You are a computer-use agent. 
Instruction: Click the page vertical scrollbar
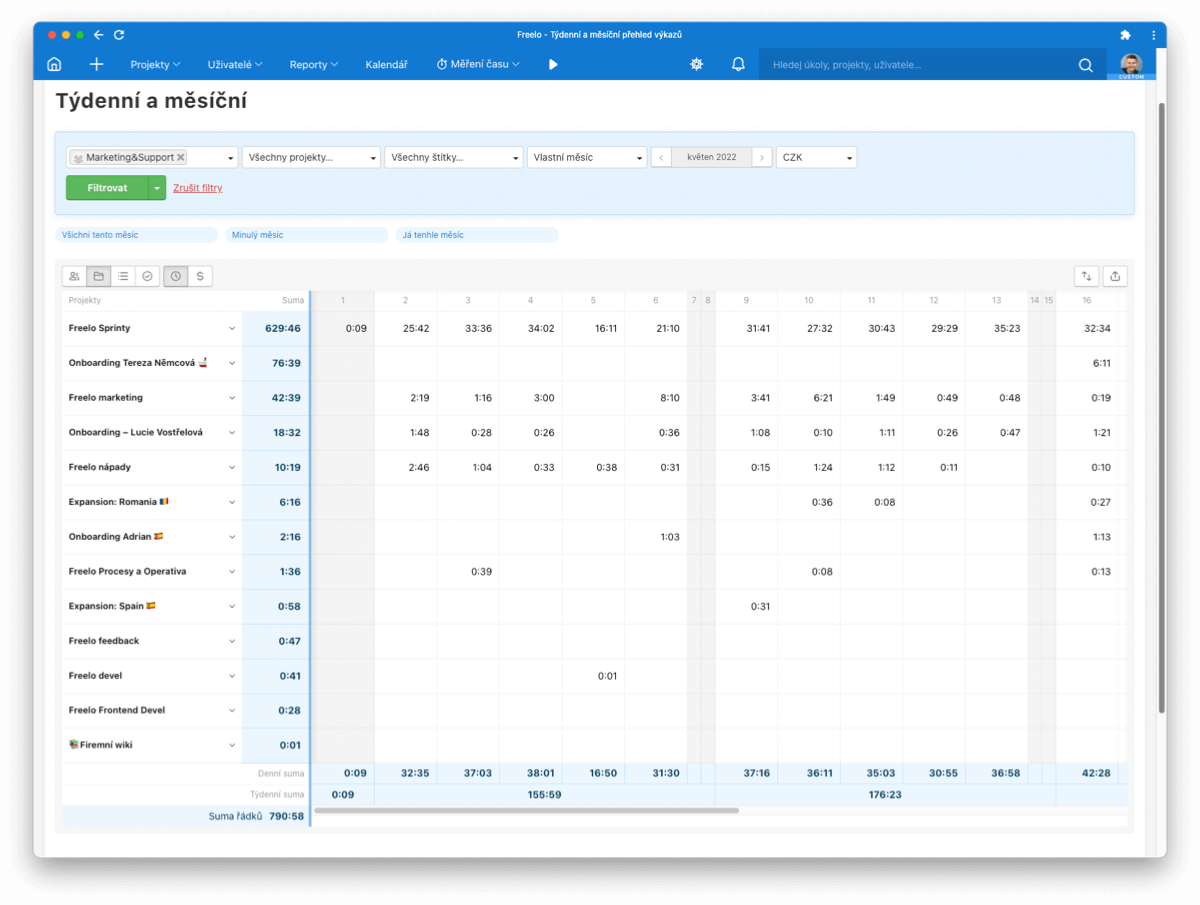tap(1161, 408)
